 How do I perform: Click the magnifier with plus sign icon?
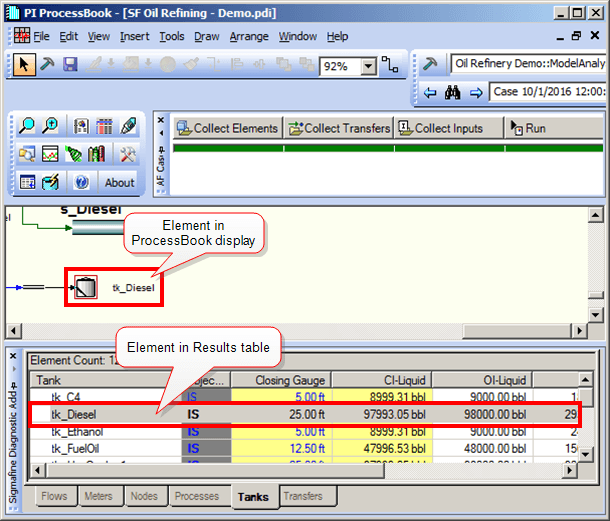[50, 126]
